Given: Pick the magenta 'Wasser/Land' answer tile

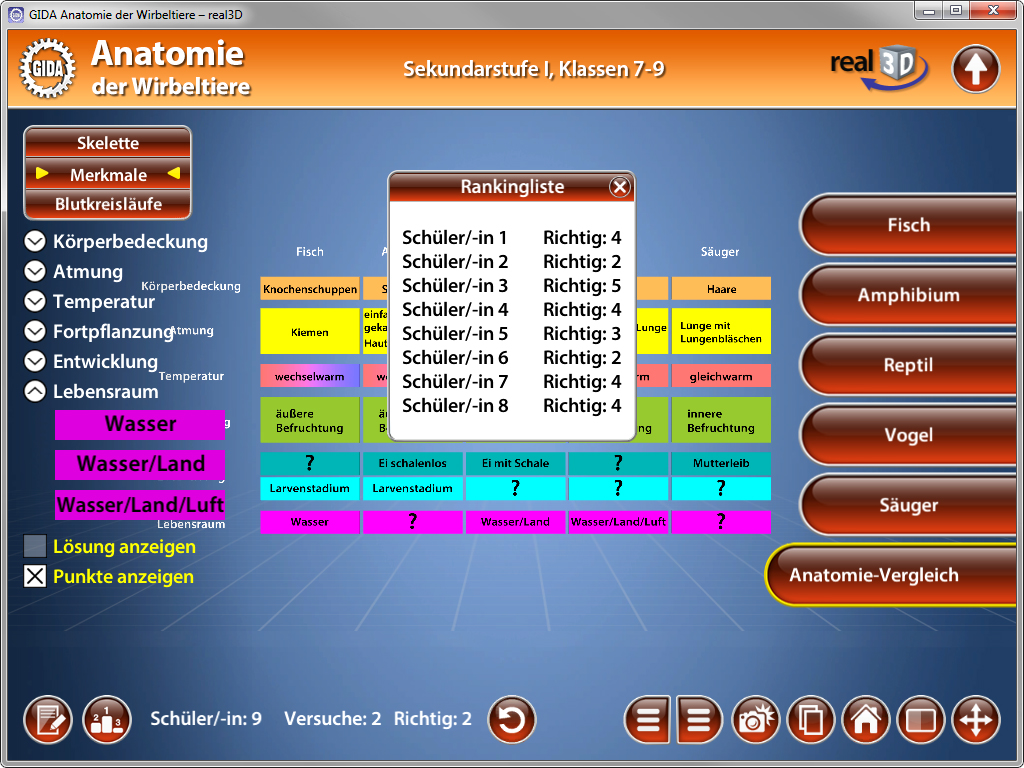Looking at the screenshot, I should (140, 464).
